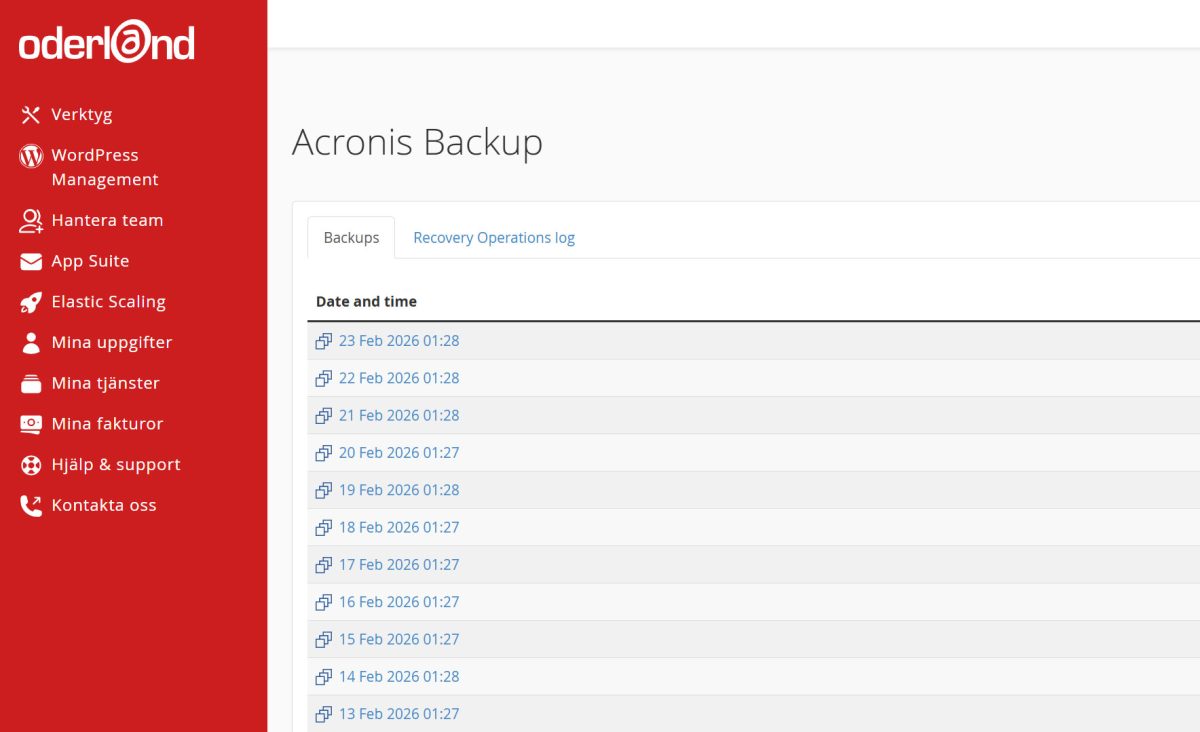Screen dimensions: 1200x732
Task: Open backup from 18 Feb 2026 01:27
Action: [x=399, y=528]
